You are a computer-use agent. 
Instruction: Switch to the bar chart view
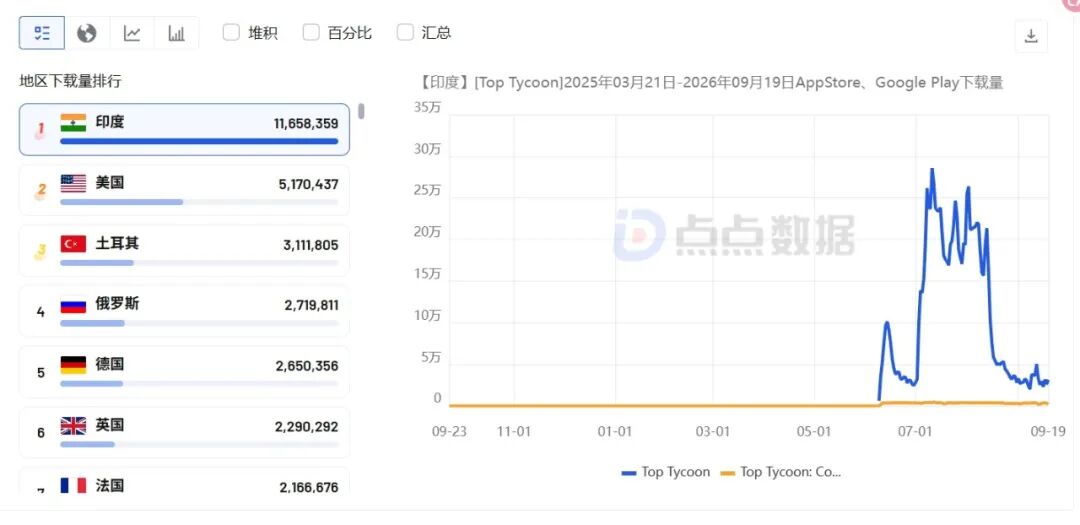click(x=176, y=33)
